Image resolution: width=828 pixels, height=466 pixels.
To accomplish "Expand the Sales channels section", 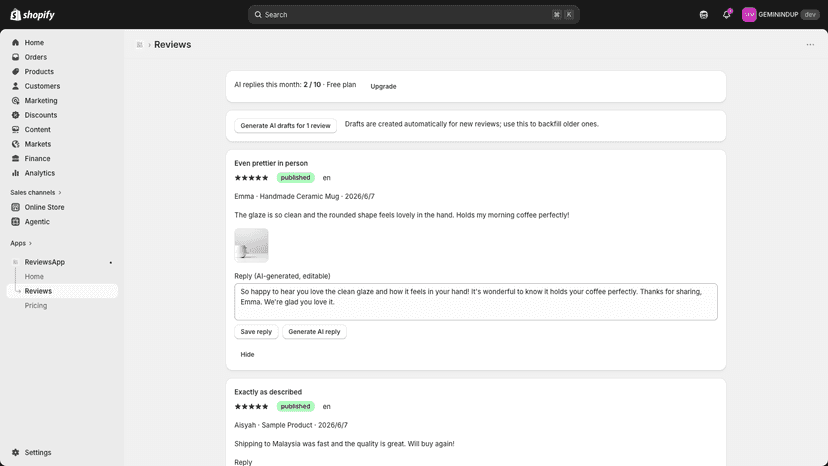I will click(x=35, y=192).
